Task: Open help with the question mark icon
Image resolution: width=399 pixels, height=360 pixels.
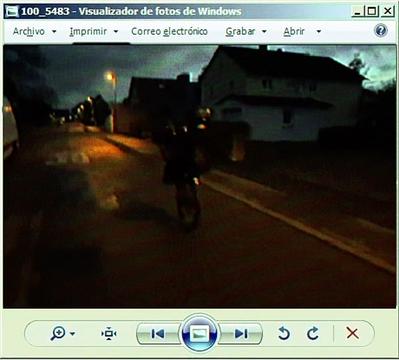Action: click(381, 31)
